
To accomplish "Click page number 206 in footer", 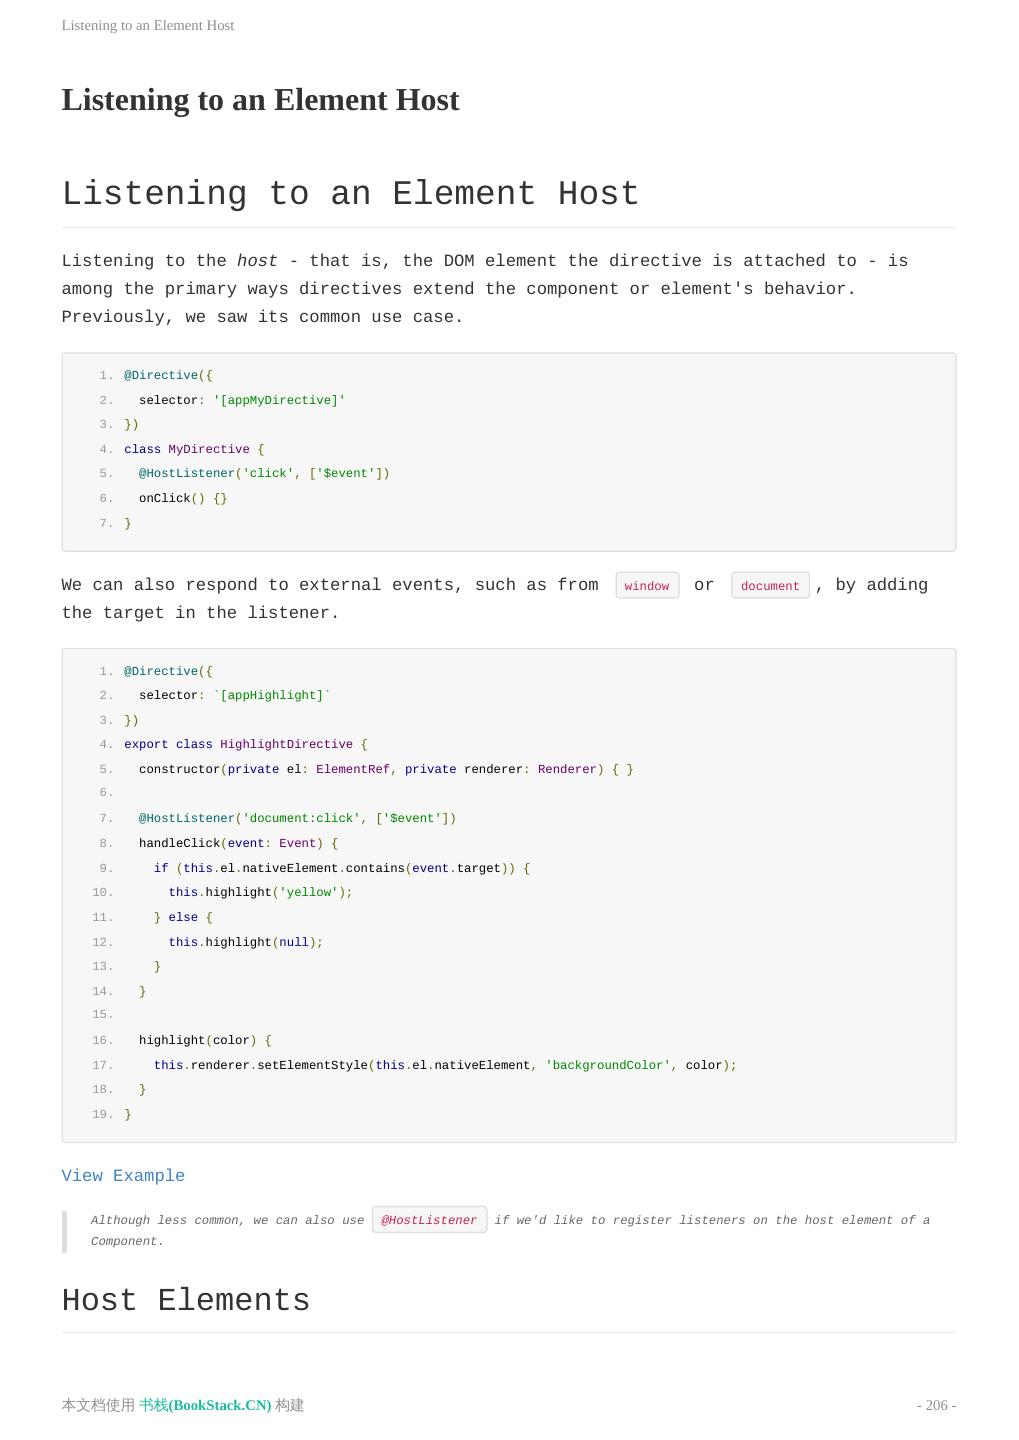I will click(936, 1405).
